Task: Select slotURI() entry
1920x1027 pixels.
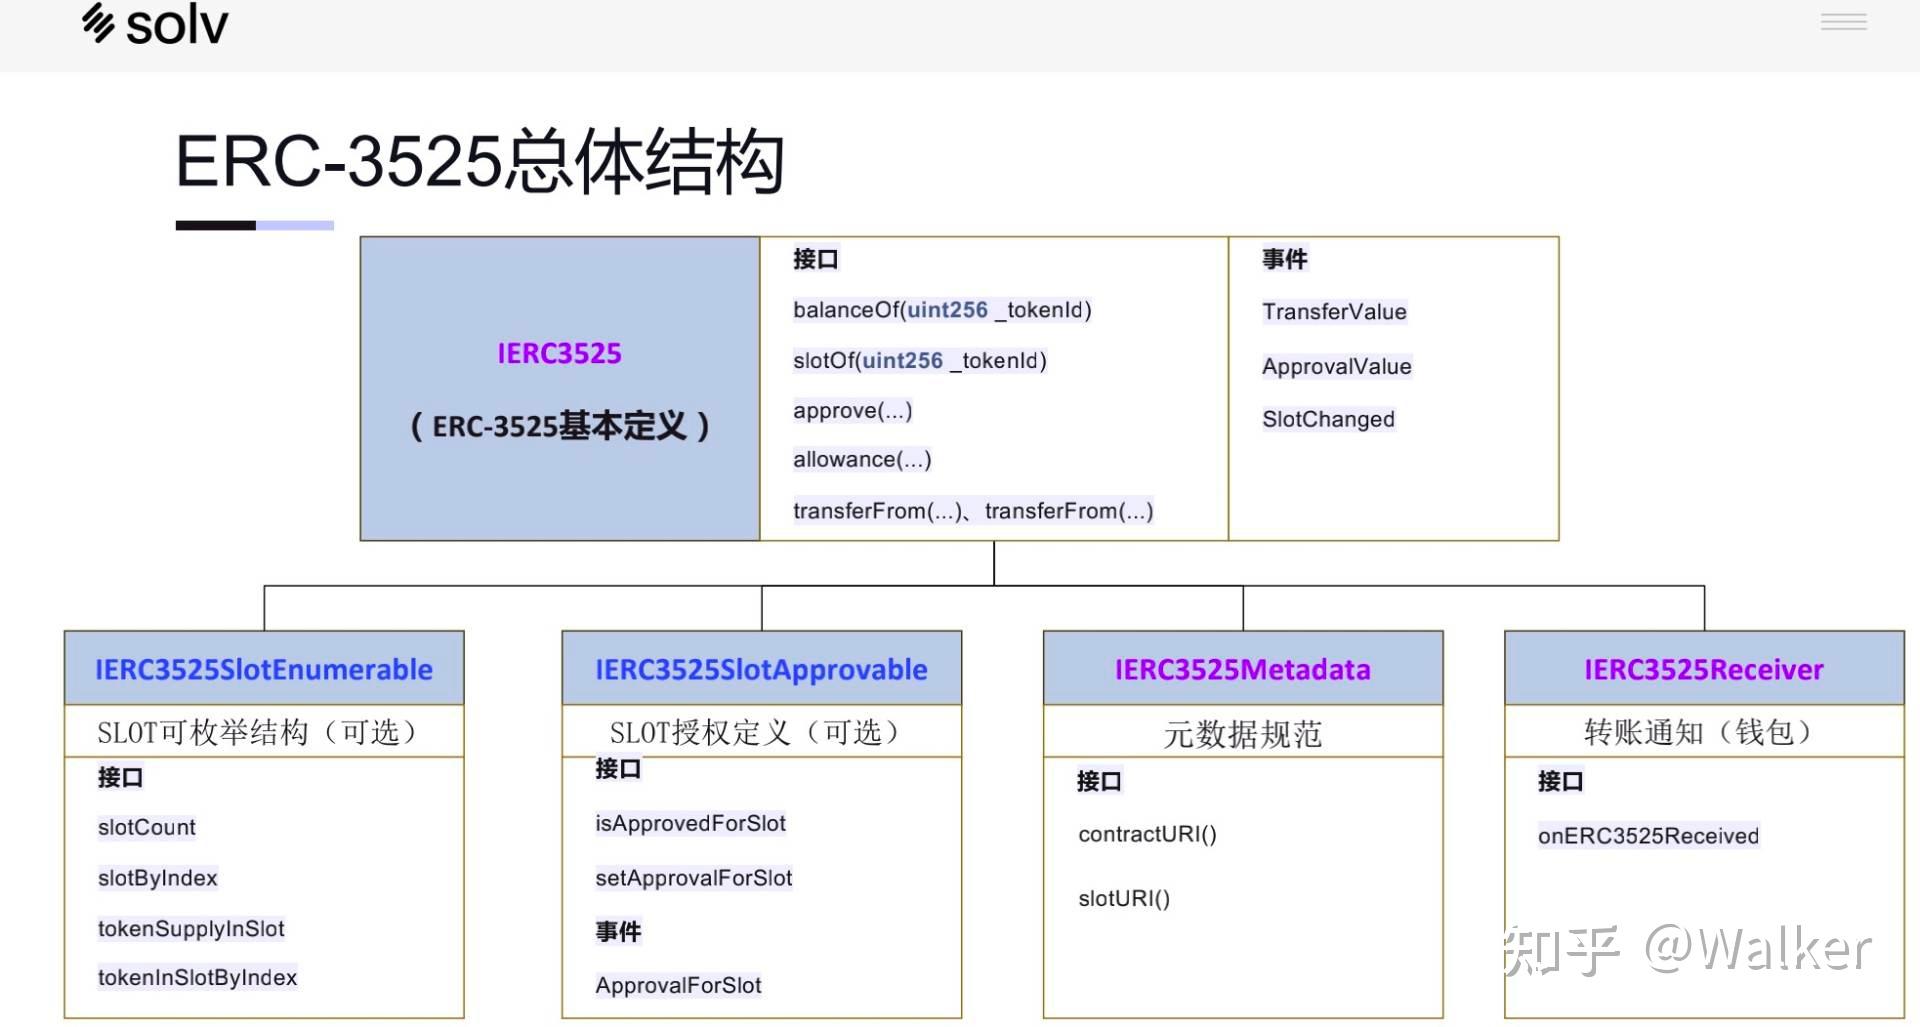Action: pyautogui.click(x=1124, y=898)
